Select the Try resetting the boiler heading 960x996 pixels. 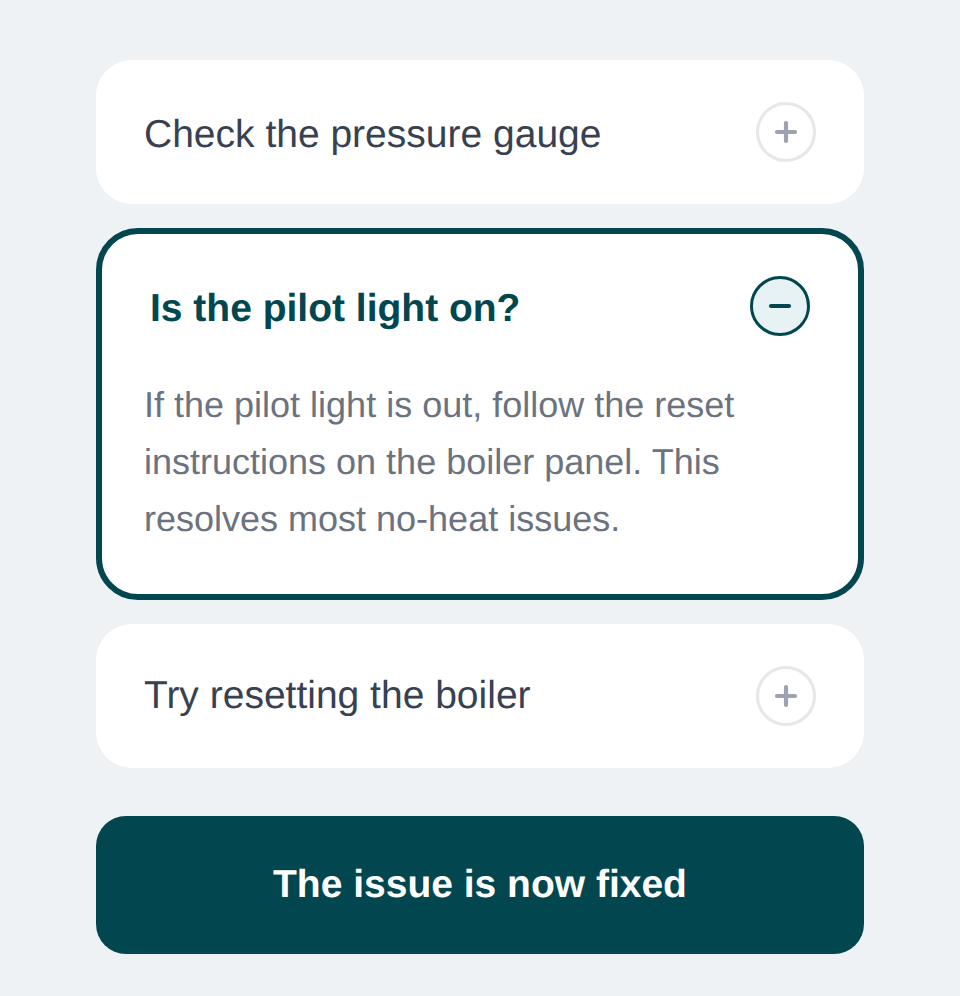click(x=337, y=695)
